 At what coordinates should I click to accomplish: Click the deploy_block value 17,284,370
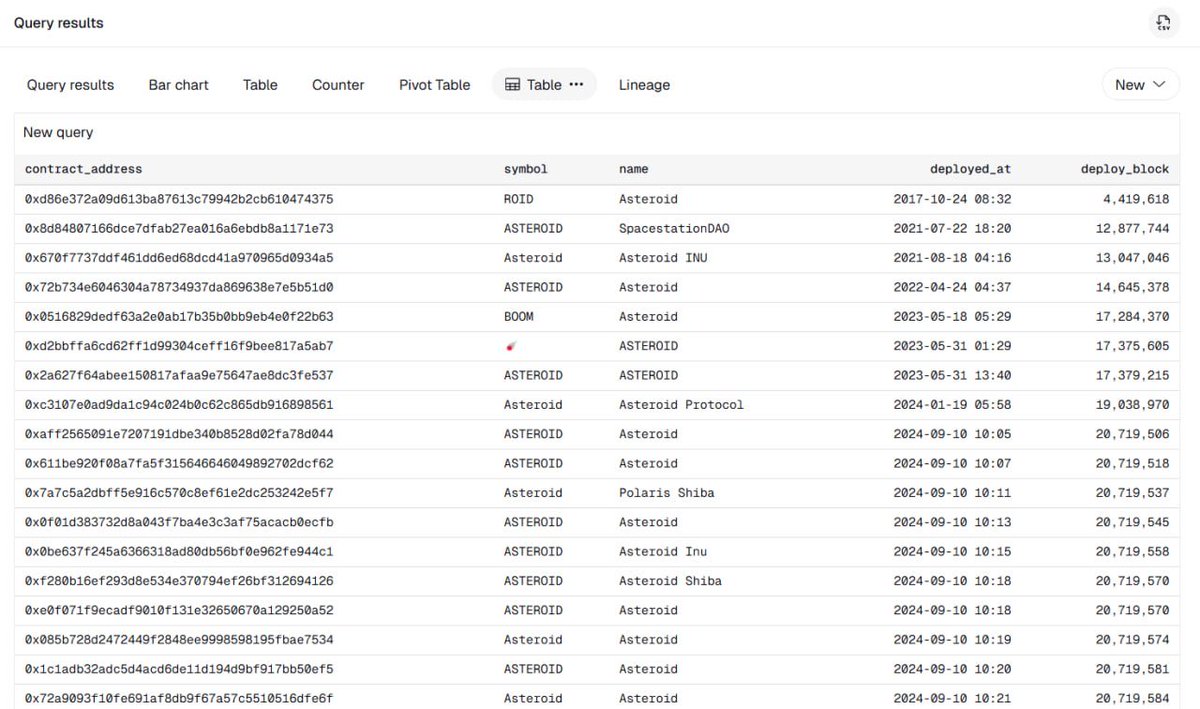(x=1132, y=316)
